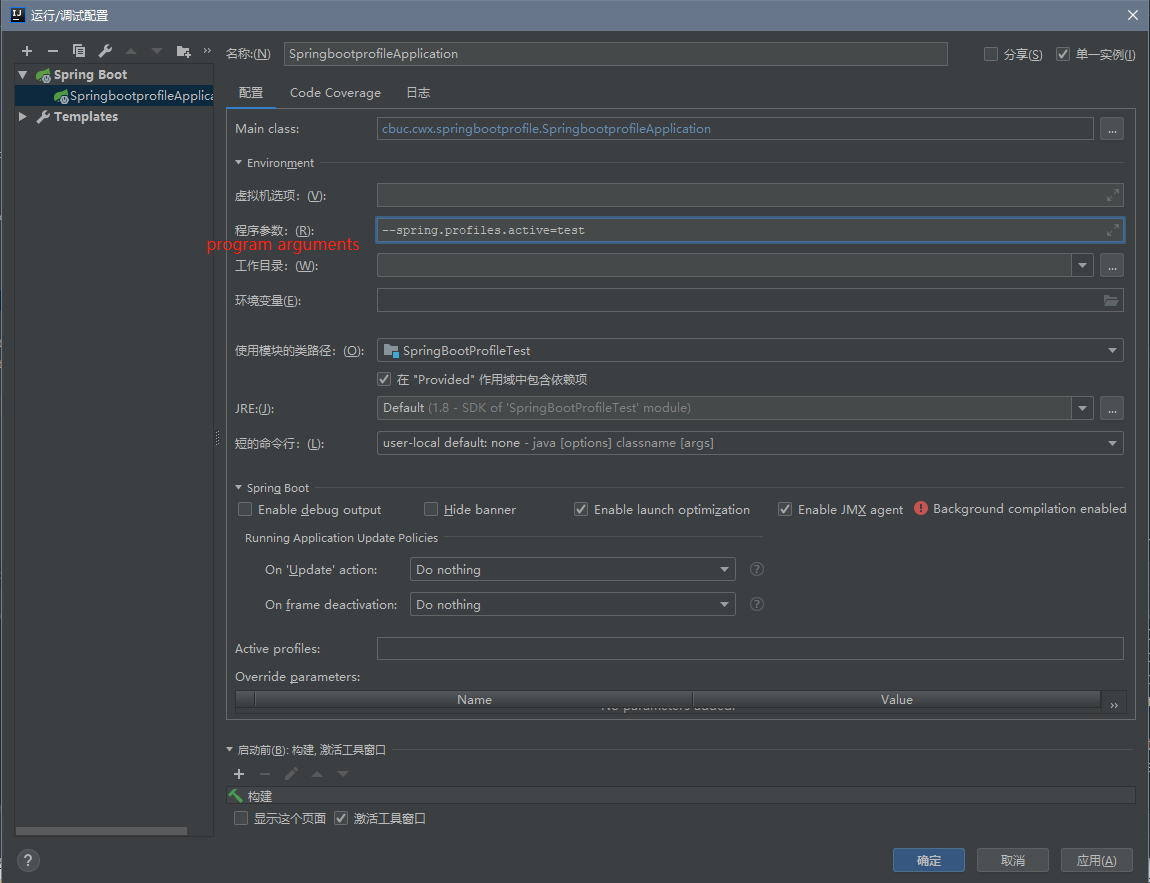
Task: Open dialog help question mark button
Action: pos(28,860)
